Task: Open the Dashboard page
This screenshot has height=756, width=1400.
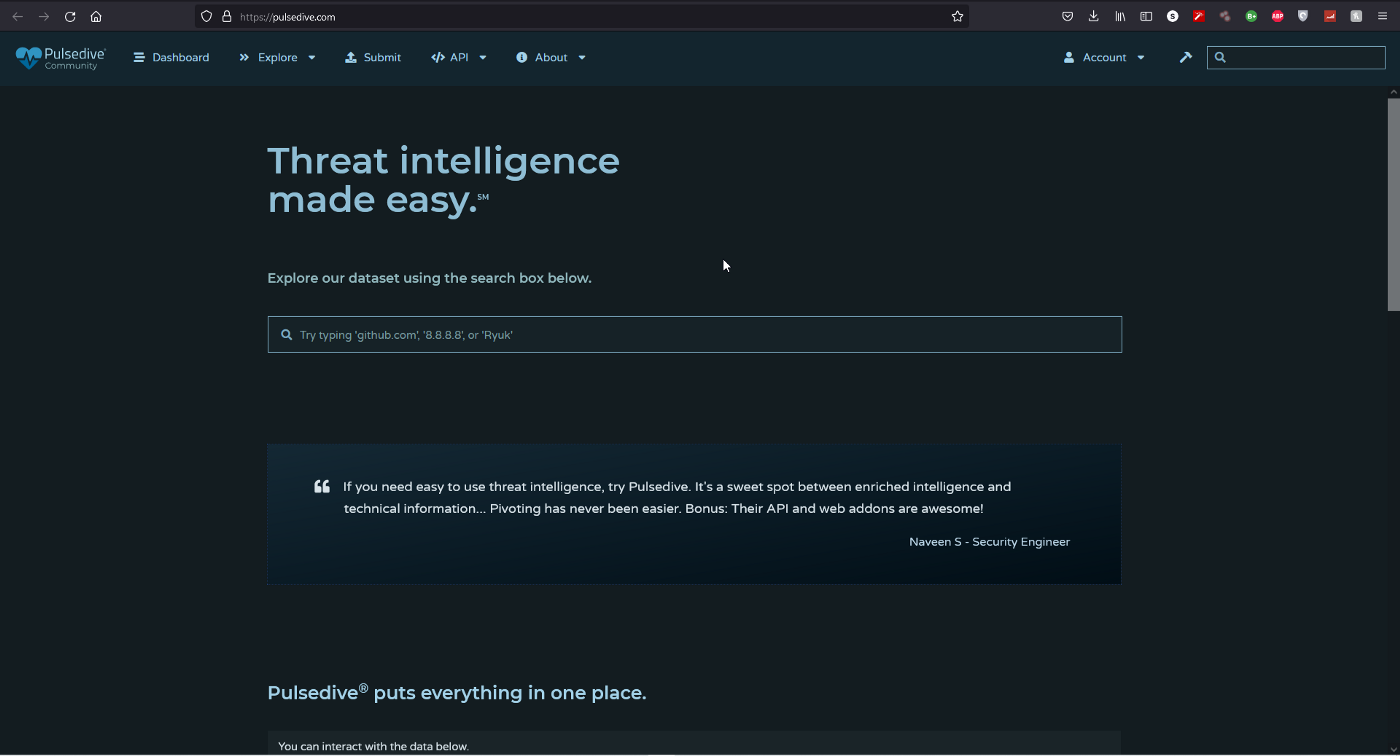Action: pyautogui.click(x=171, y=58)
